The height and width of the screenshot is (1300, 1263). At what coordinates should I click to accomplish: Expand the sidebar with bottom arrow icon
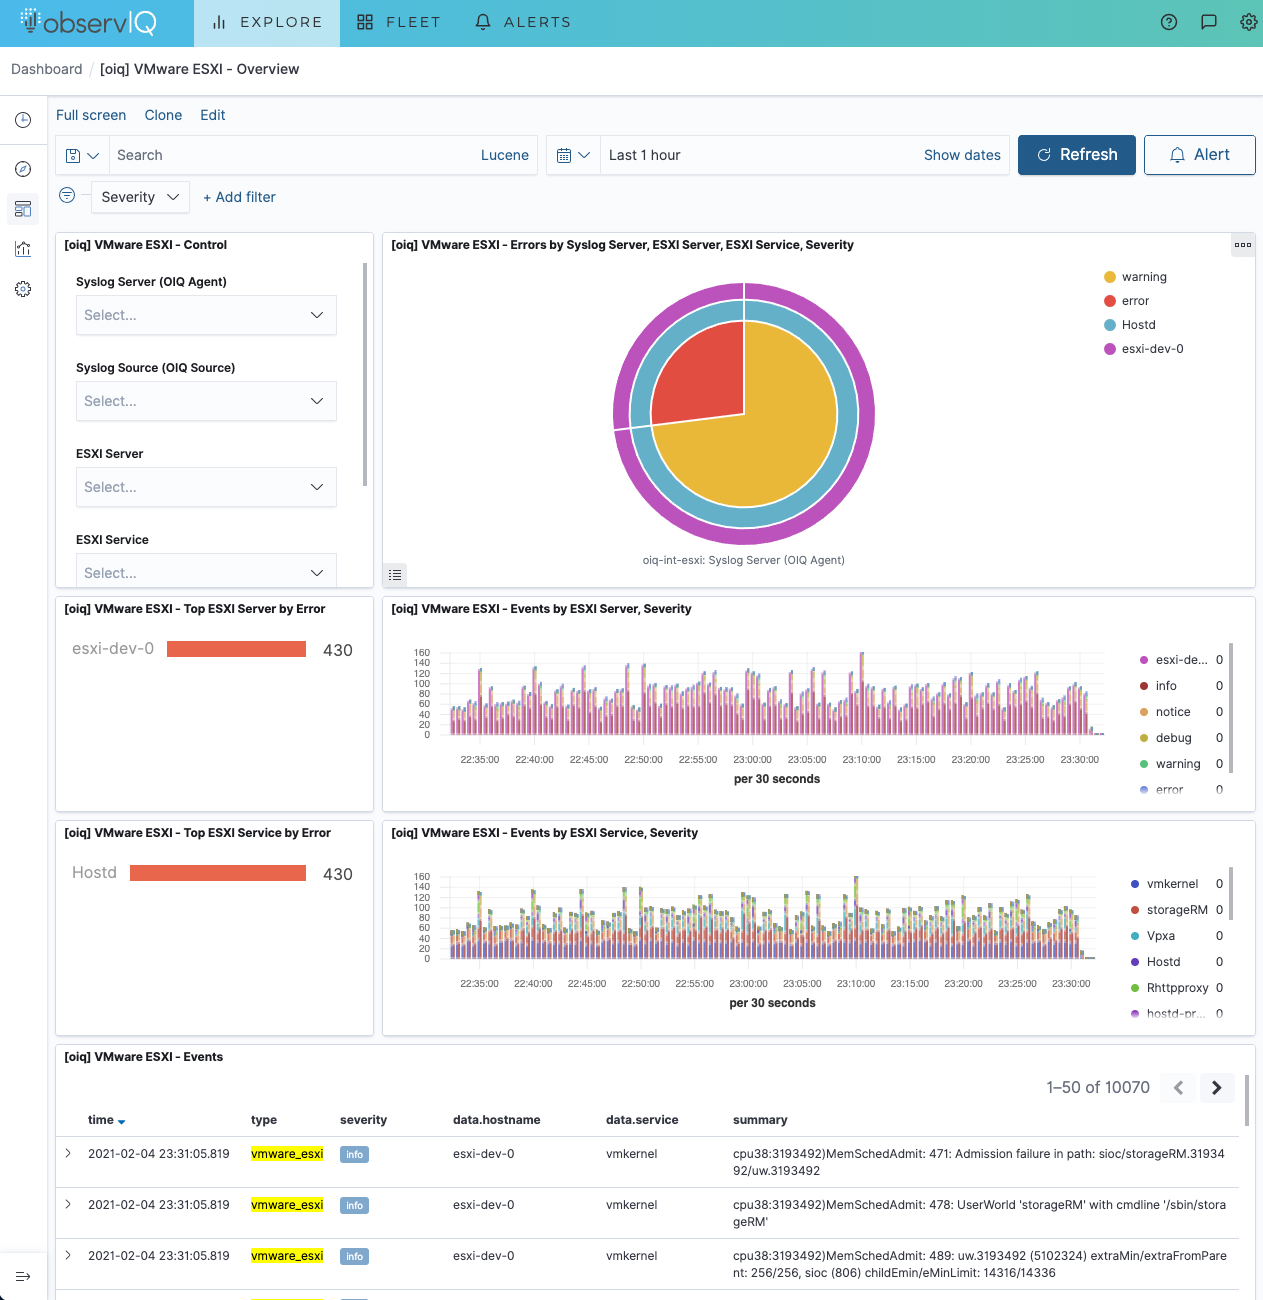click(x=23, y=1276)
